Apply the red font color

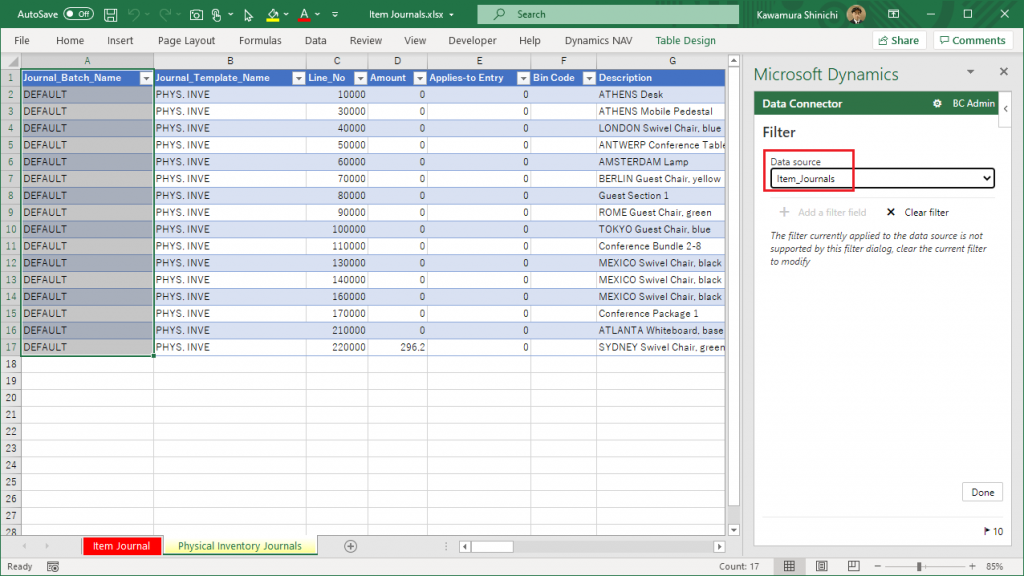click(x=304, y=14)
